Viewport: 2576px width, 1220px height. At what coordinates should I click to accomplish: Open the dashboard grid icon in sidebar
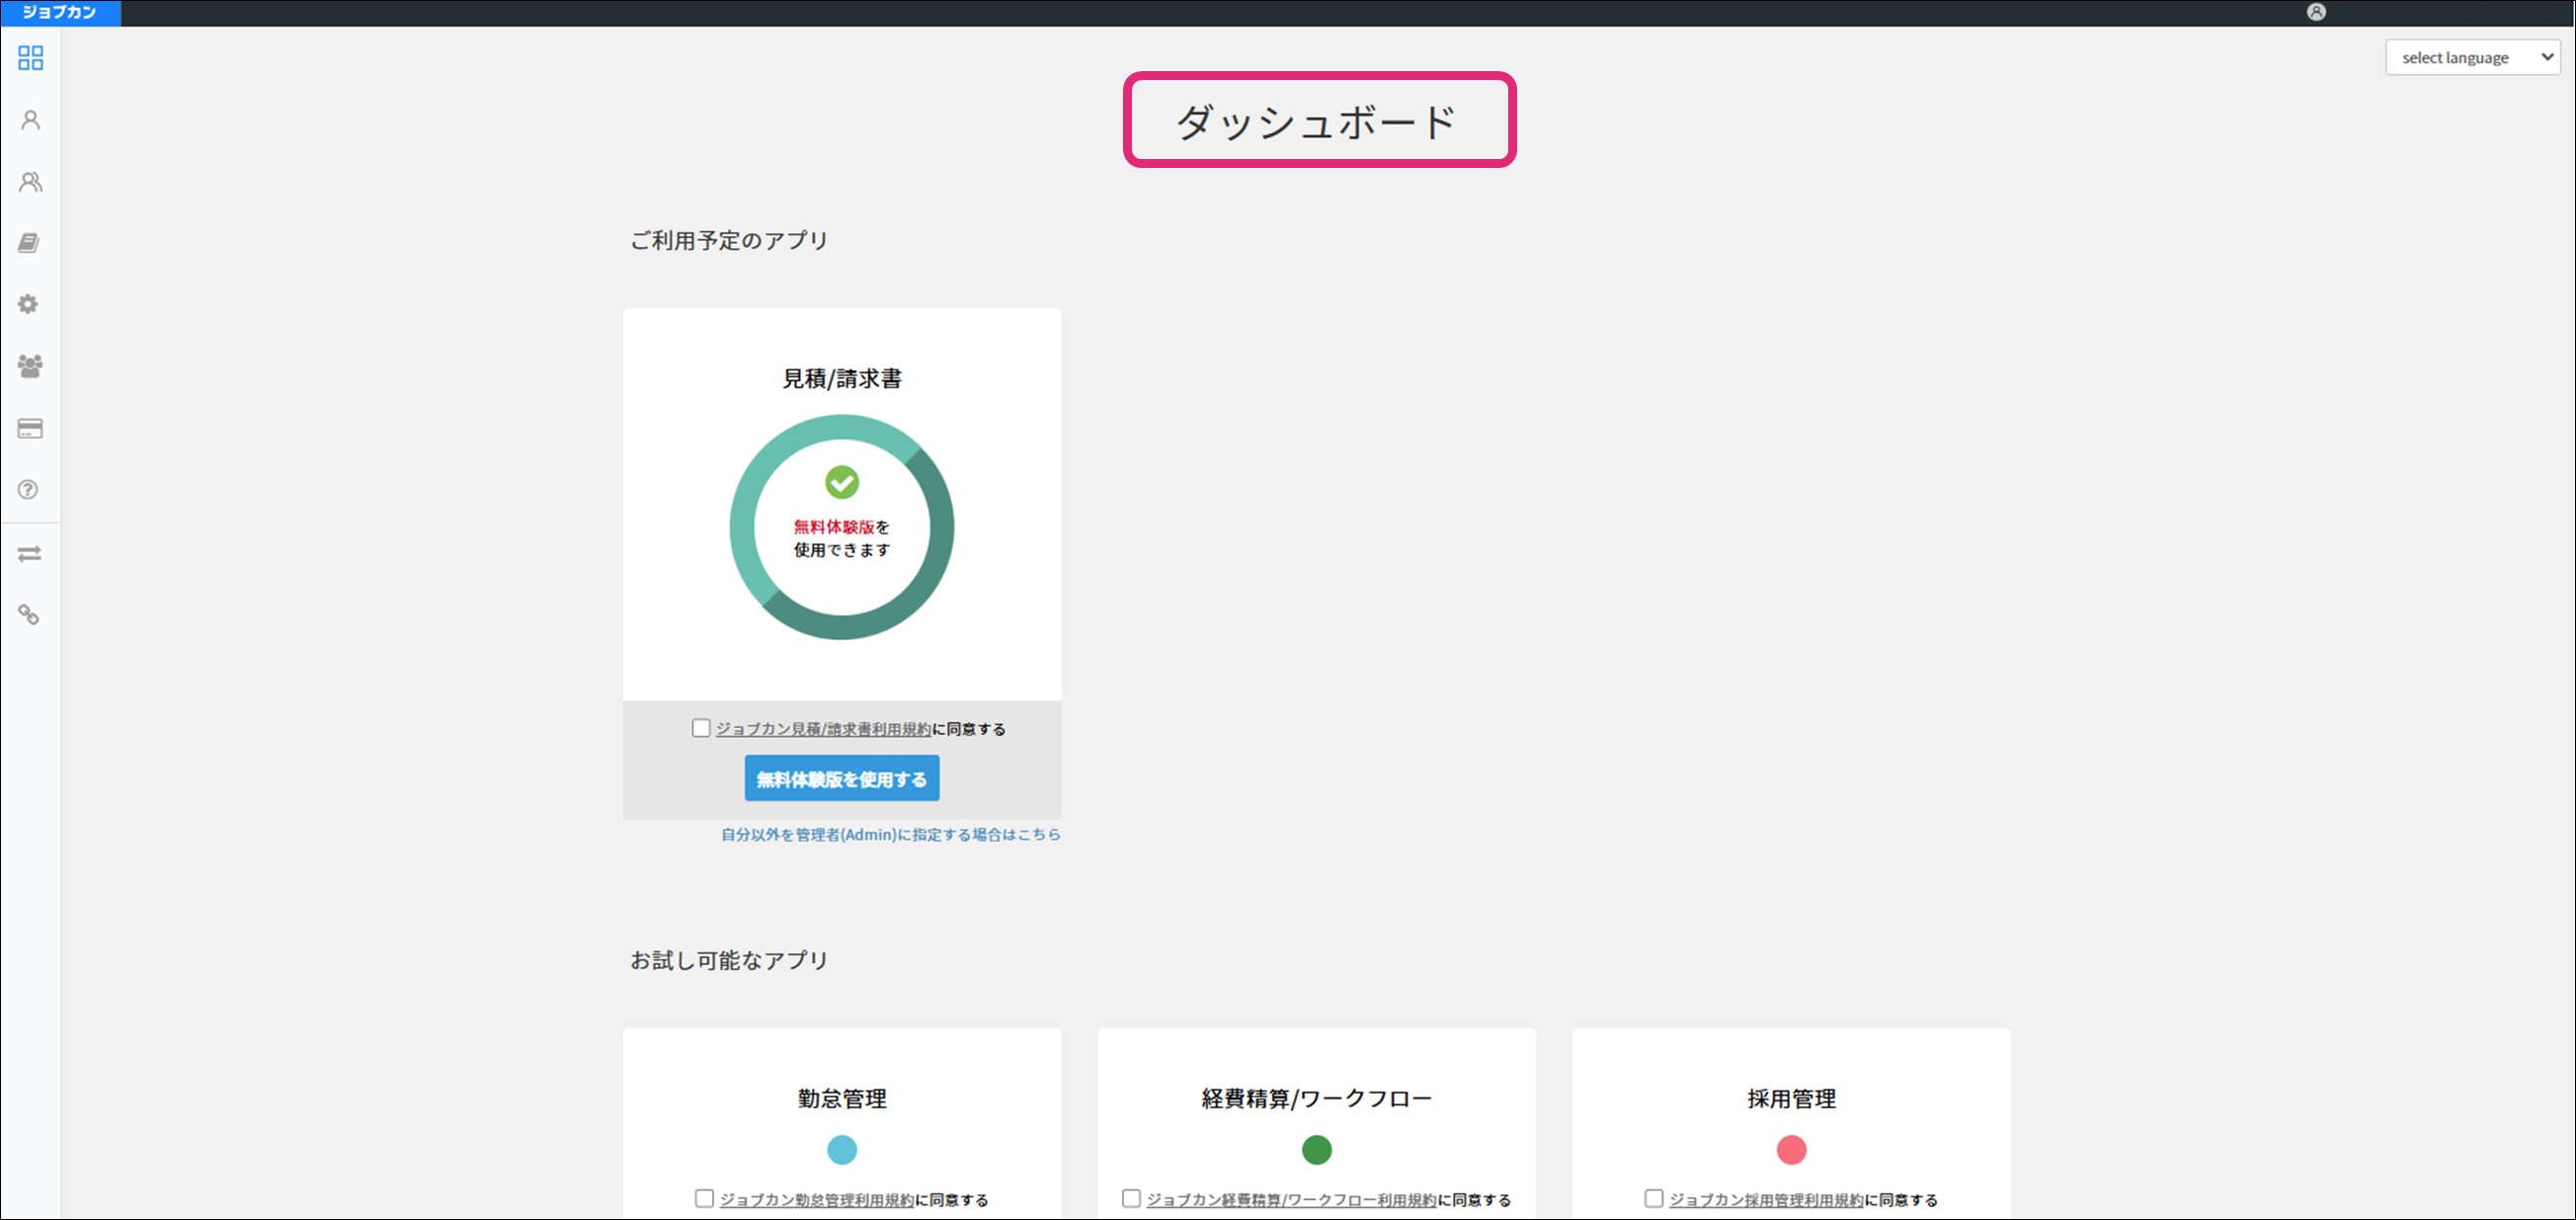point(30,58)
